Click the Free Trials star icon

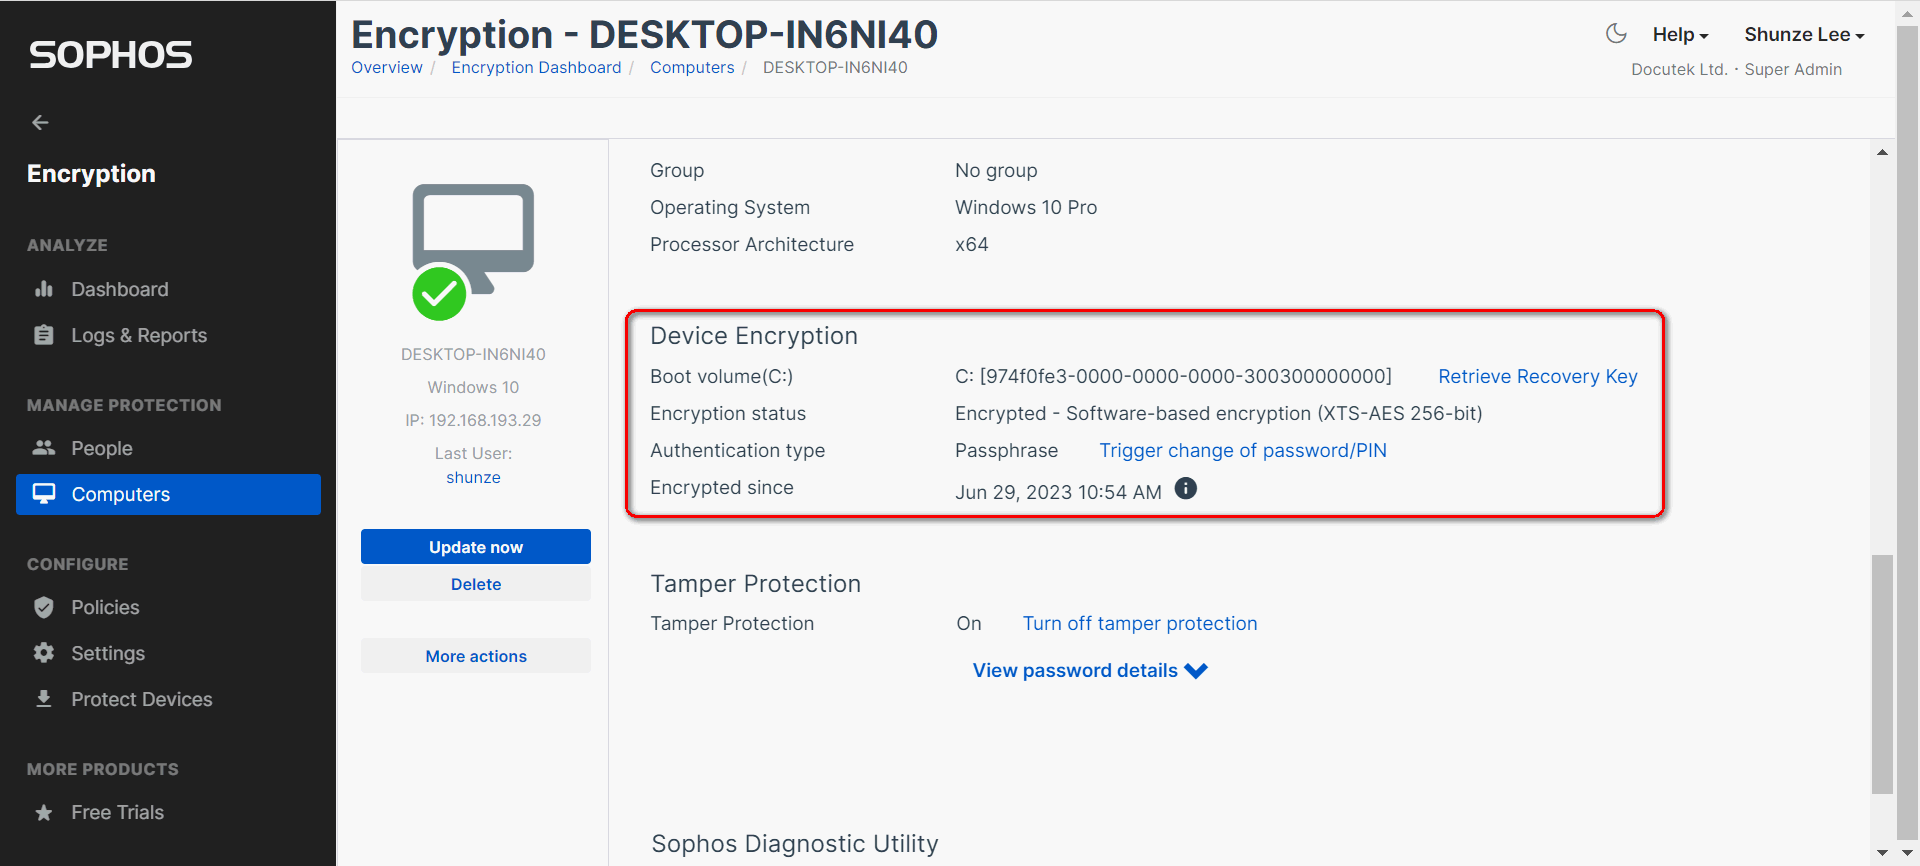click(x=44, y=812)
